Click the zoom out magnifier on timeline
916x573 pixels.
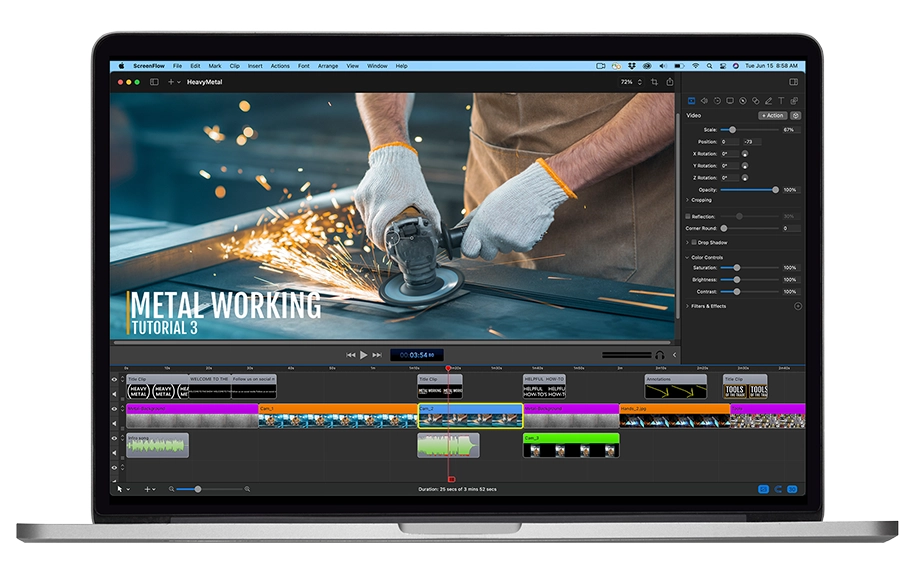[171, 489]
